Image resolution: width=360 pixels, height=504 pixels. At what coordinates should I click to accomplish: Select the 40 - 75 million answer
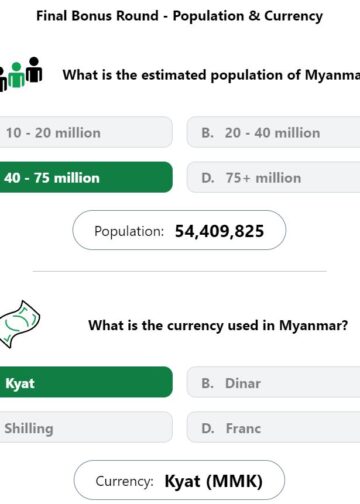coord(86,177)
